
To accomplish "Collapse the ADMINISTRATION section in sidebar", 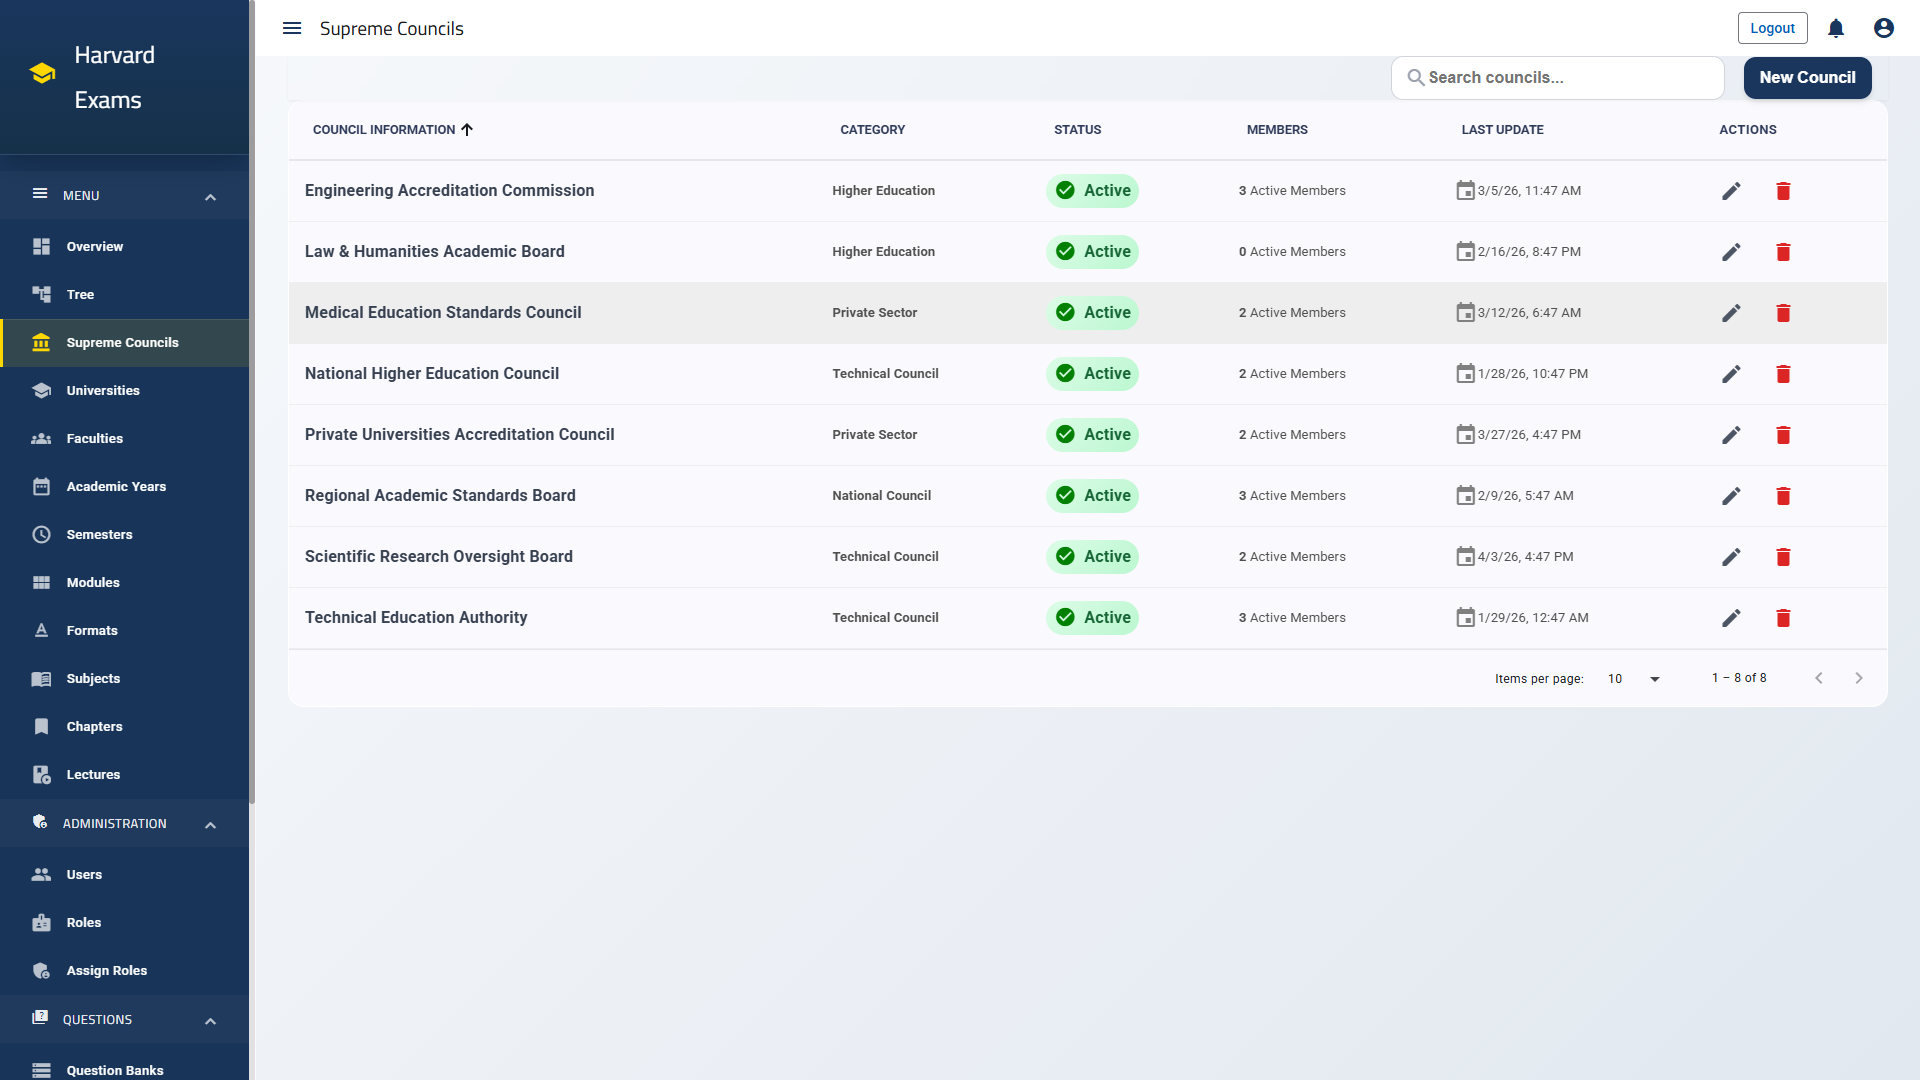I will (x=210, y=824).
